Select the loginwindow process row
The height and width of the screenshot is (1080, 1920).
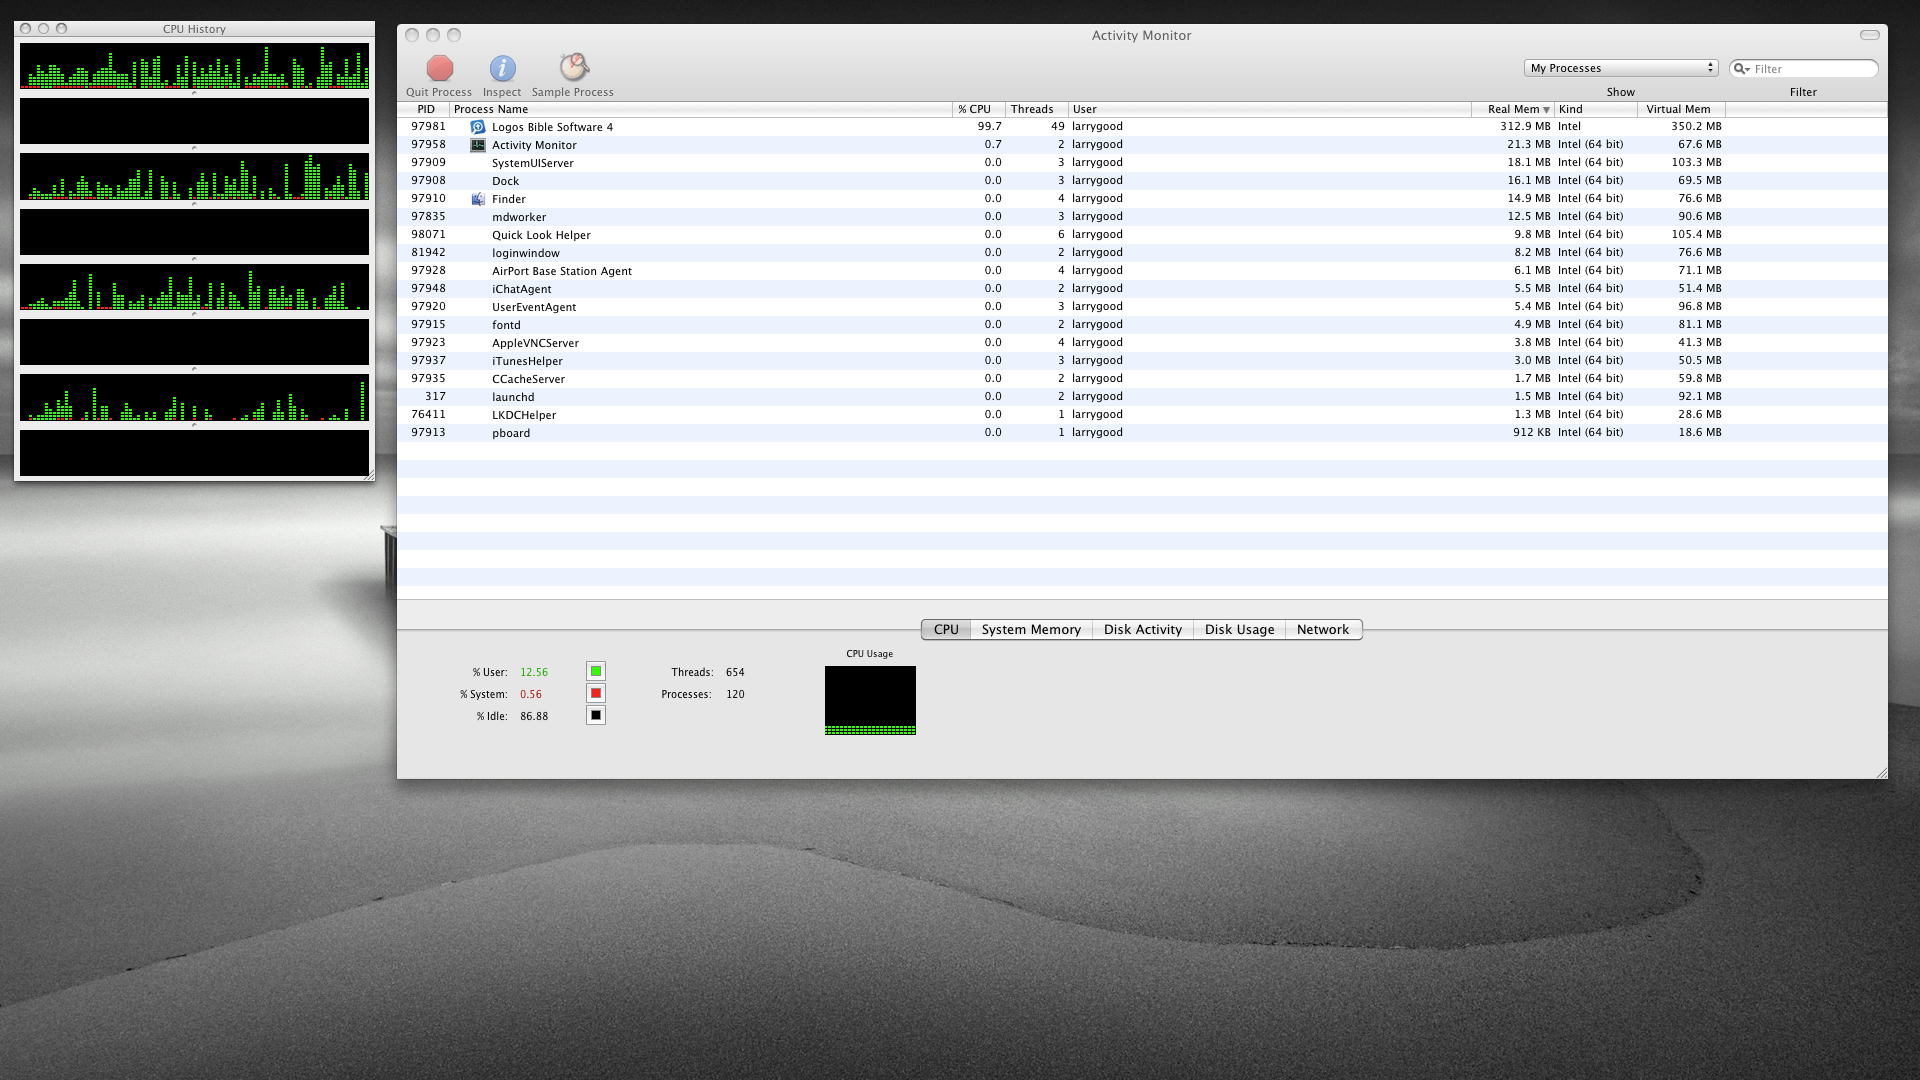click(x=1142, y=253)
